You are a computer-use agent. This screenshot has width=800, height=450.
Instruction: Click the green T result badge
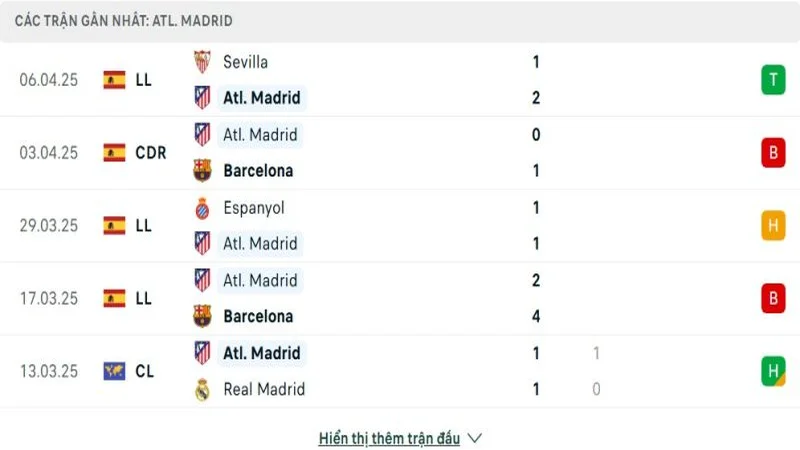pyautogui.click(x=773, y=80)
